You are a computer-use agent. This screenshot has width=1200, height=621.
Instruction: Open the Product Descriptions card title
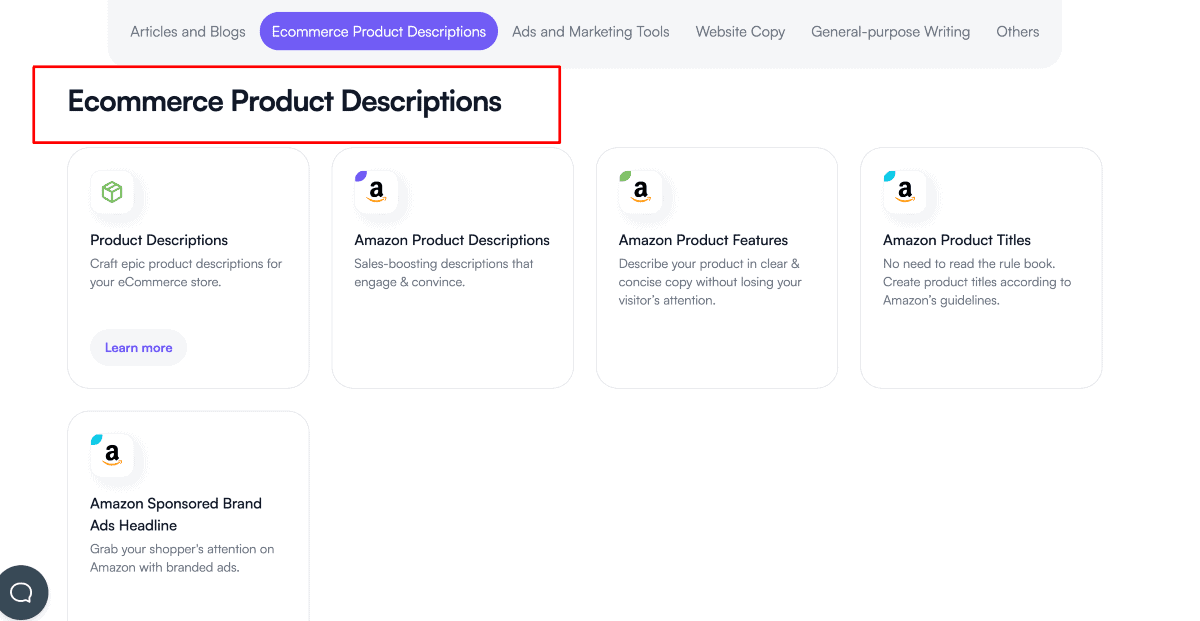tap(159, 240)
